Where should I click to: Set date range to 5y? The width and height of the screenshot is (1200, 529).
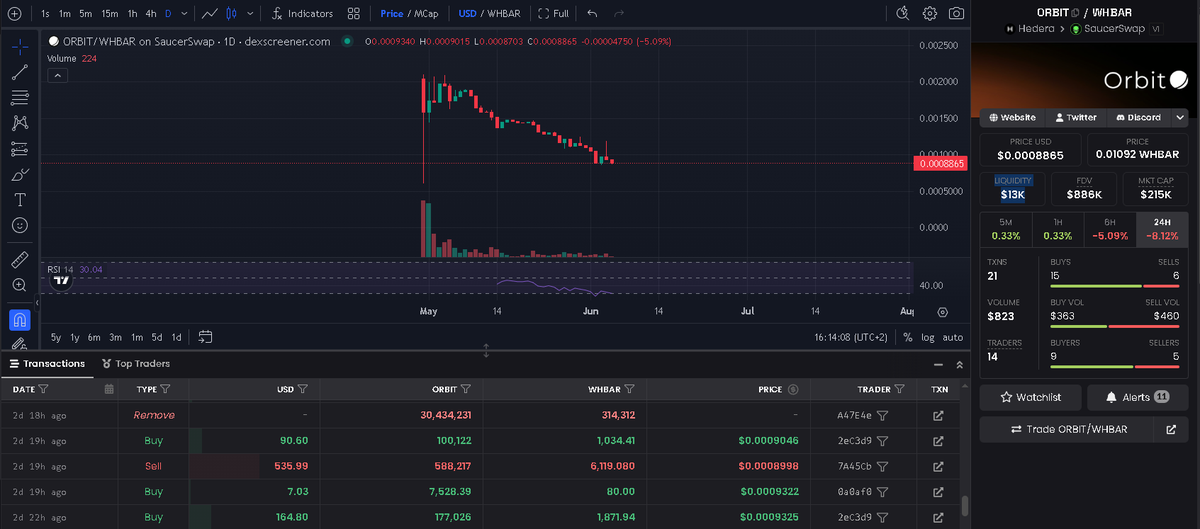(x=56, y=337)
